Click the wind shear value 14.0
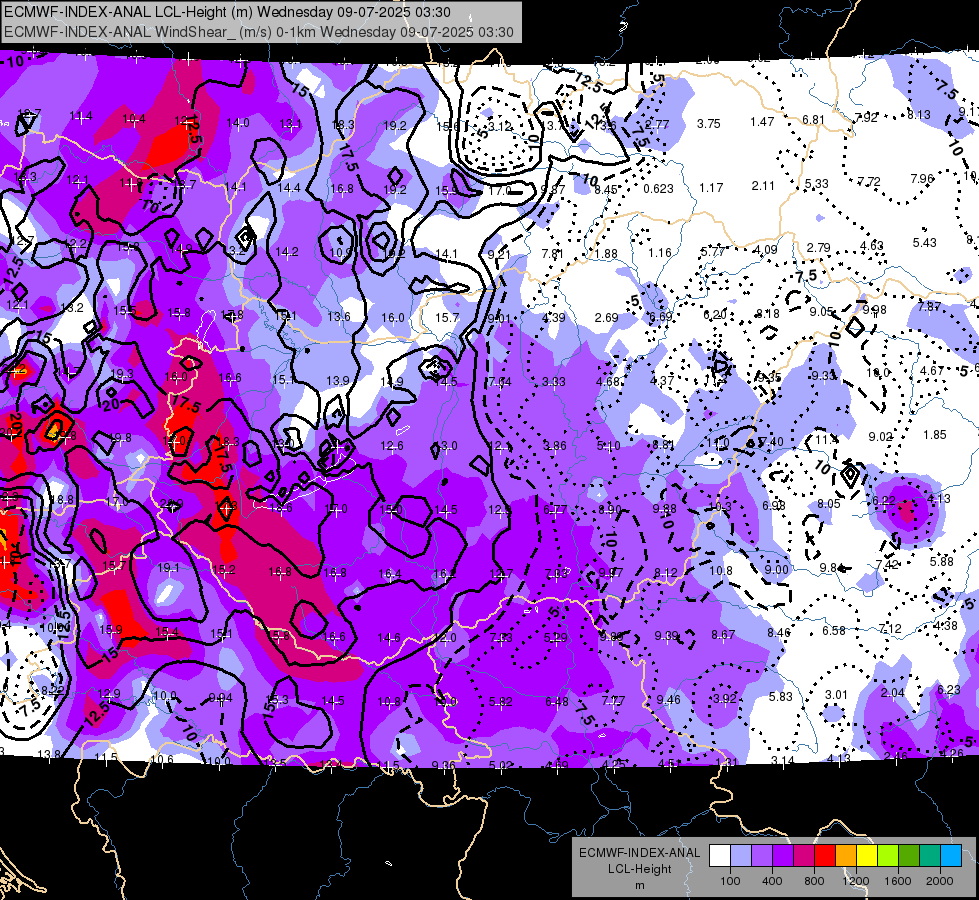 click(x=238, y=123)
